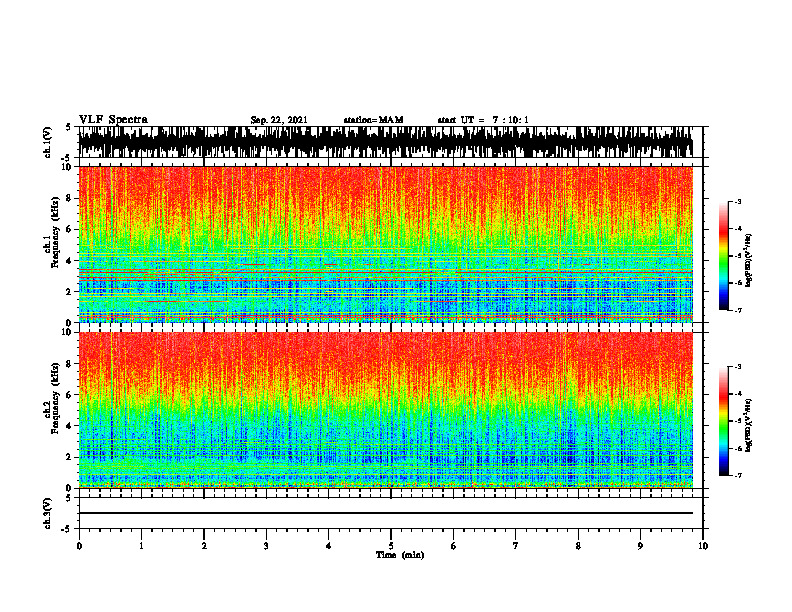Click the time axis tick label "9"
The height and width of the screenshot is (612, 792).
640,546
